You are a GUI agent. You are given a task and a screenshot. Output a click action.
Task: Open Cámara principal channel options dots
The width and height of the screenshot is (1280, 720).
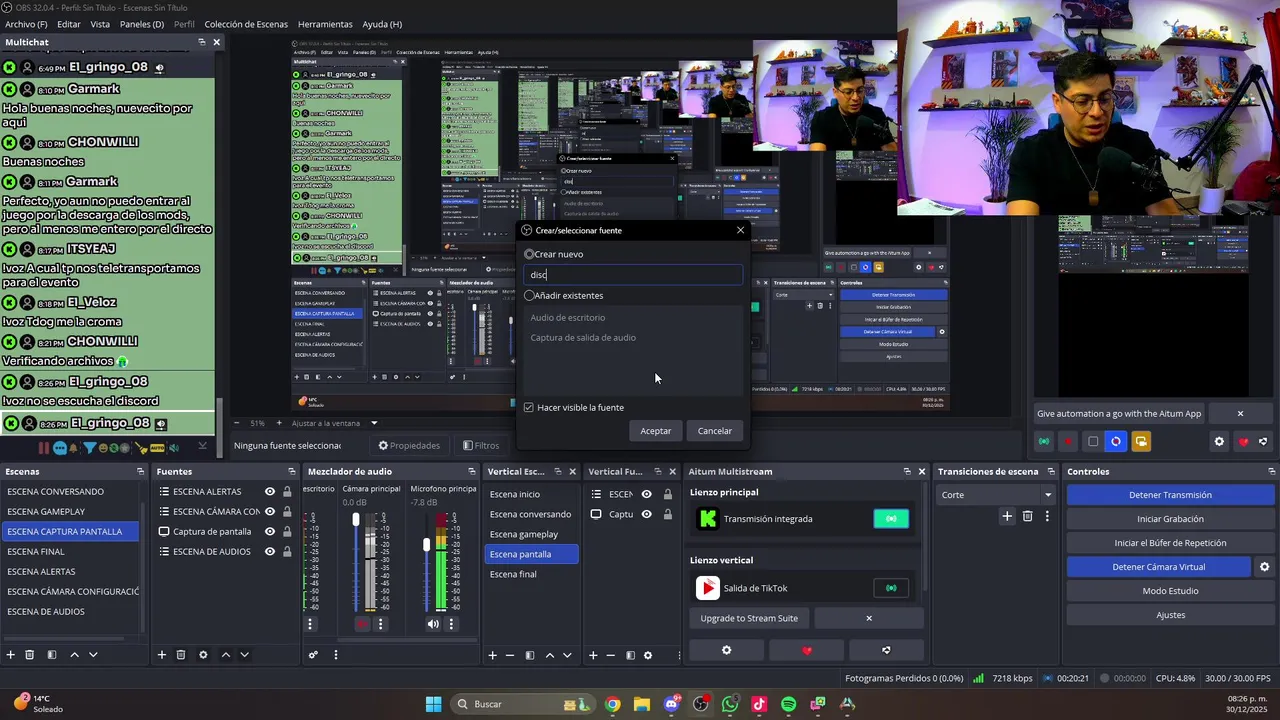pyautogui.click(x=380, y=624)
